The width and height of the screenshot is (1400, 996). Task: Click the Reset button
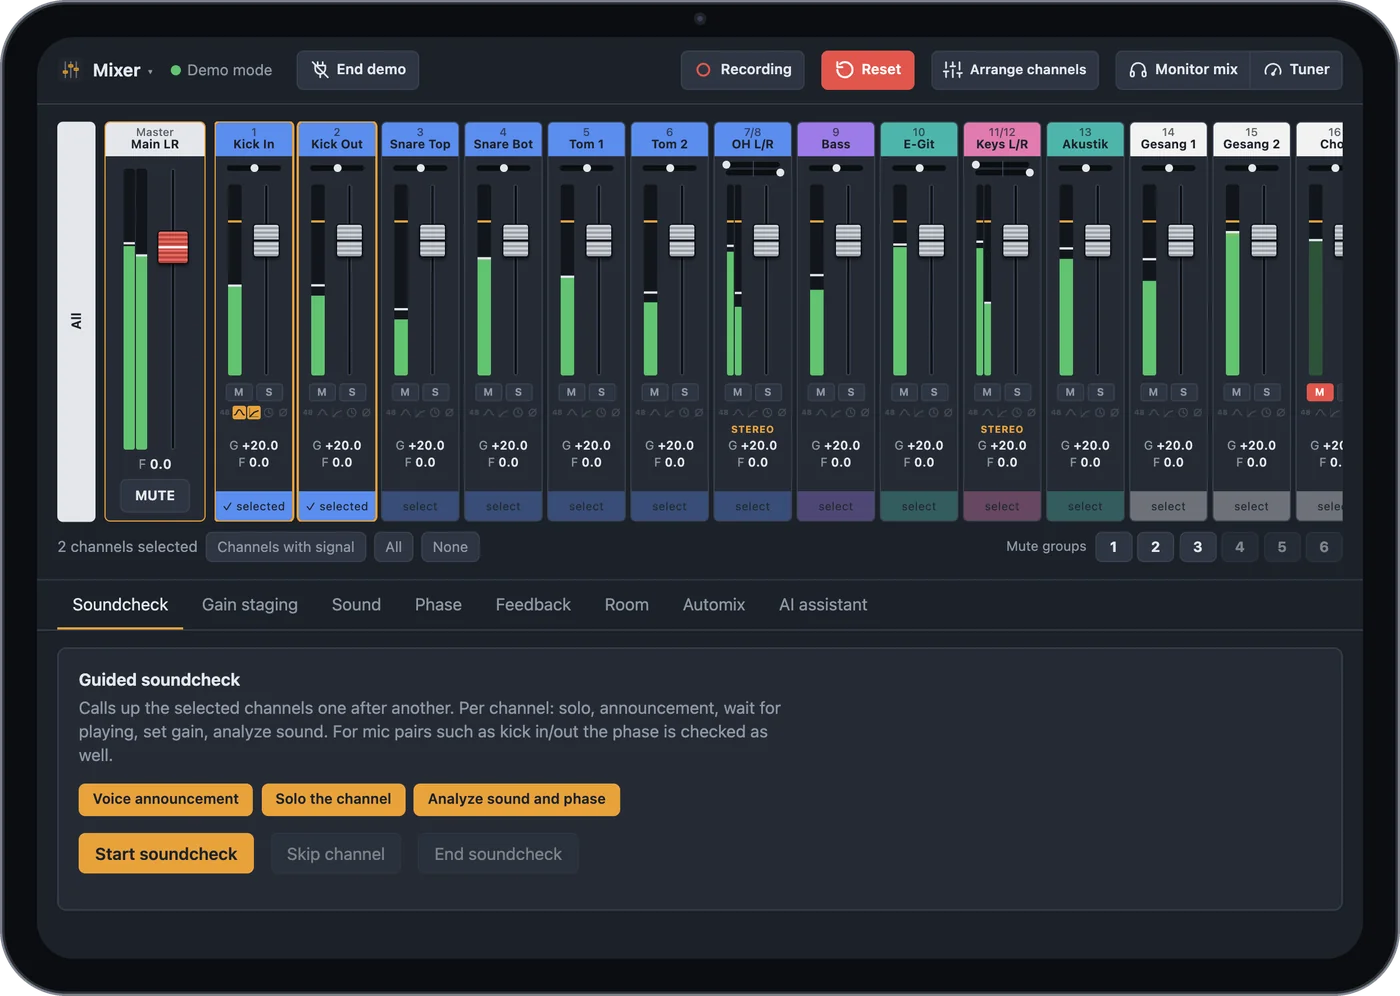pos(868,70)
